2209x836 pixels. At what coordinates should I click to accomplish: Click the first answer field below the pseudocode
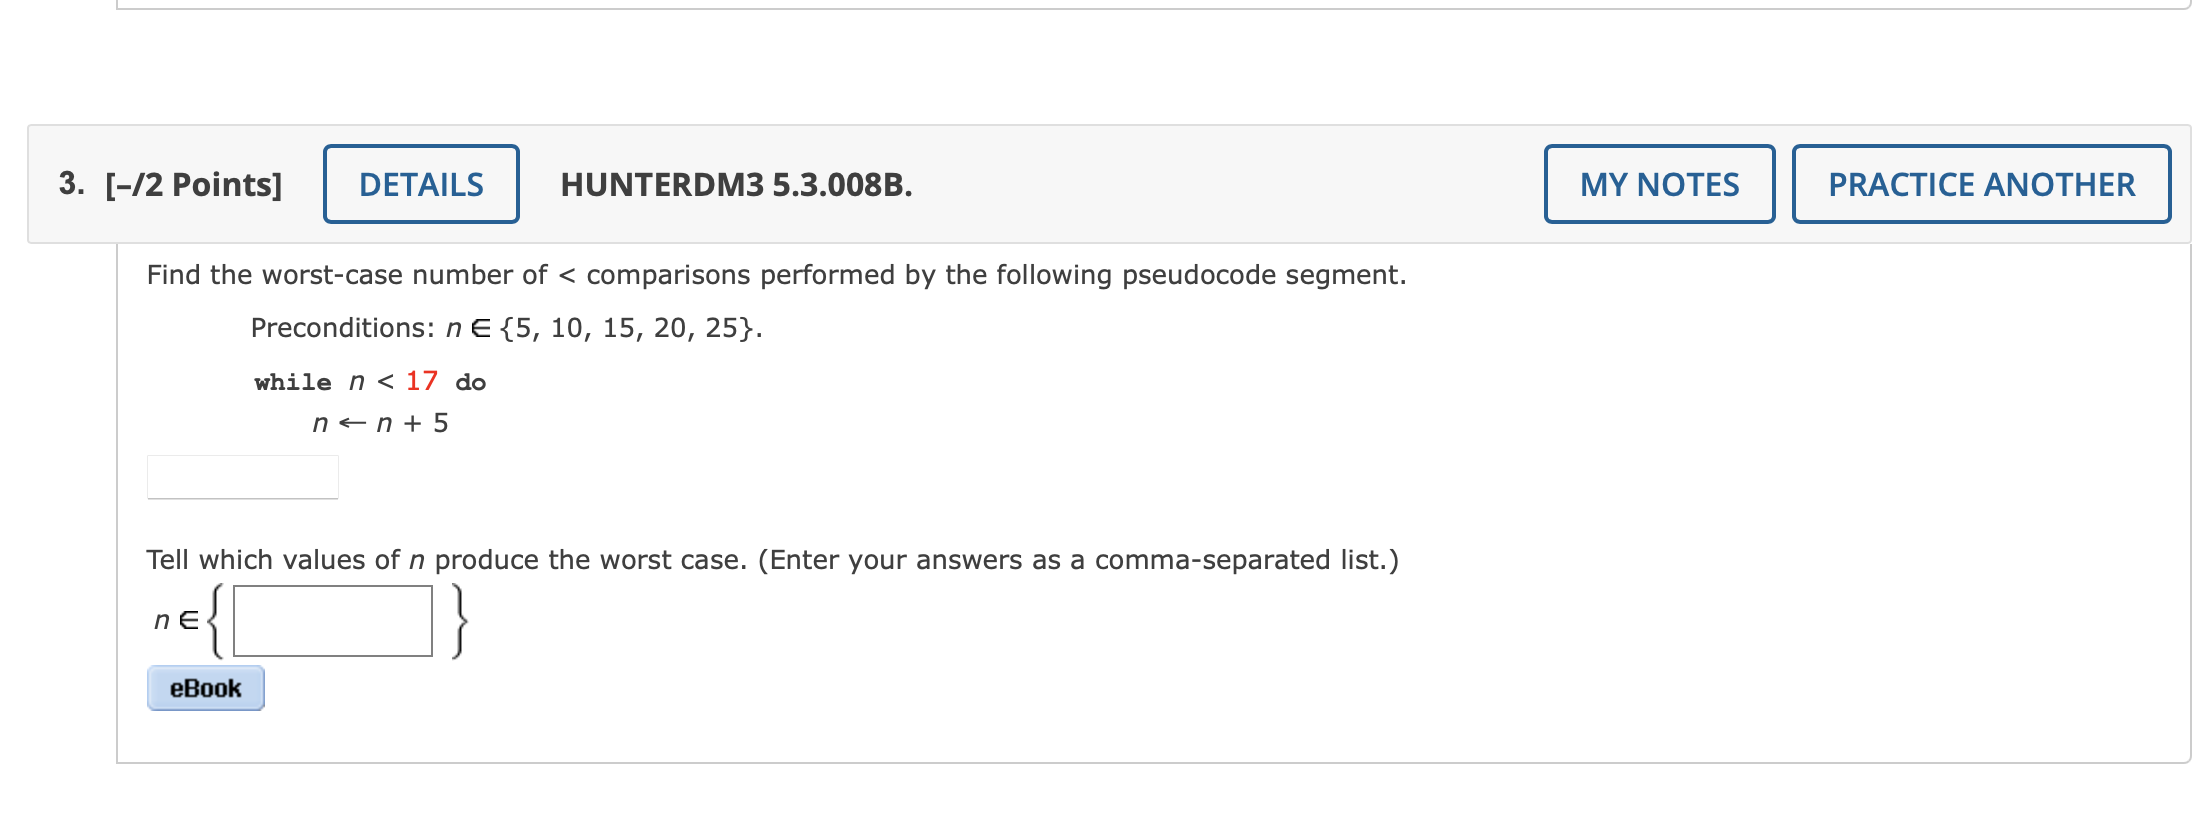click(x=241, y=475)
